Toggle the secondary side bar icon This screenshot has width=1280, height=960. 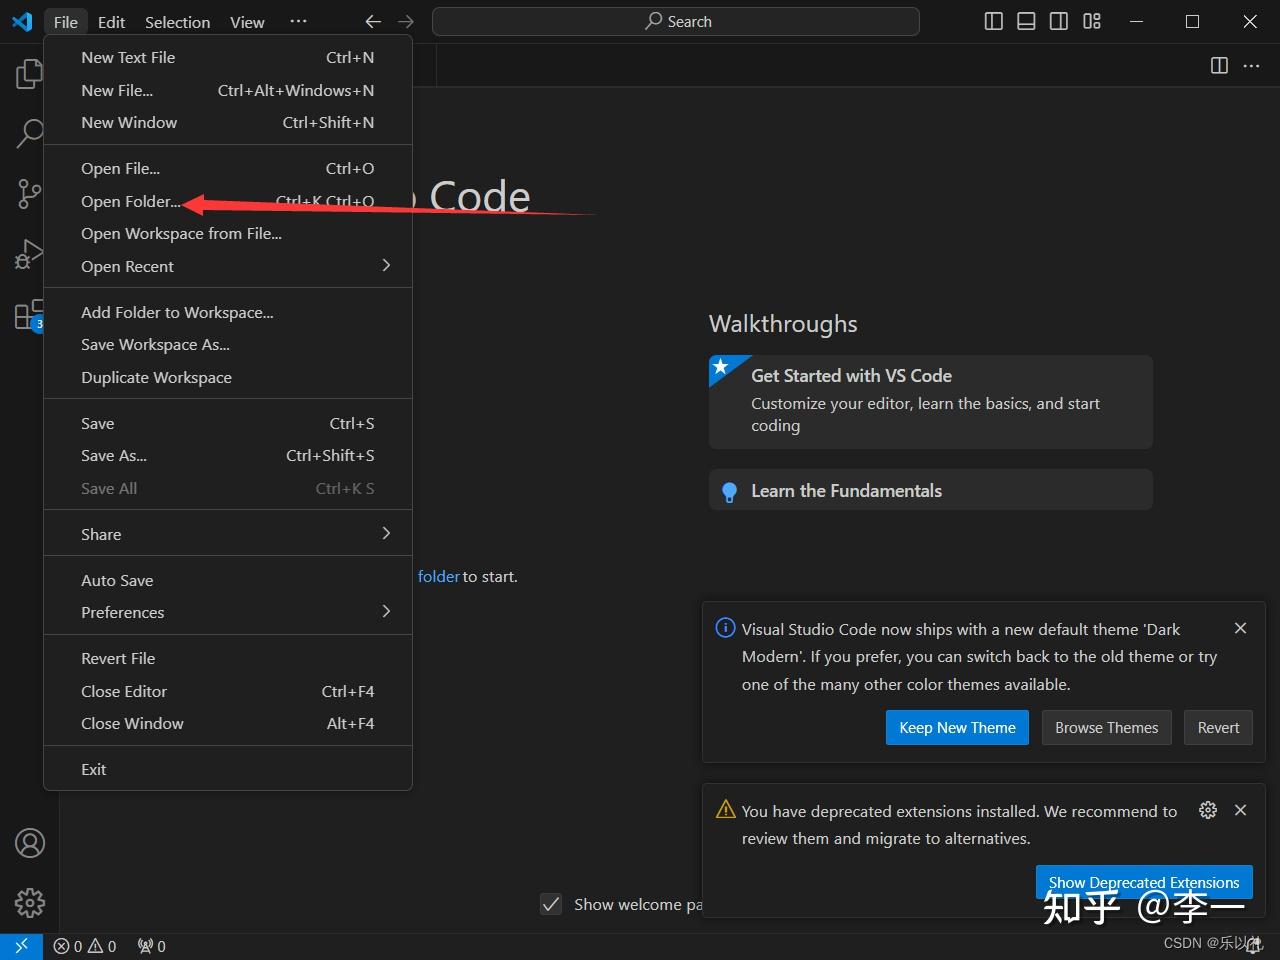click(x=1059, y=20)
